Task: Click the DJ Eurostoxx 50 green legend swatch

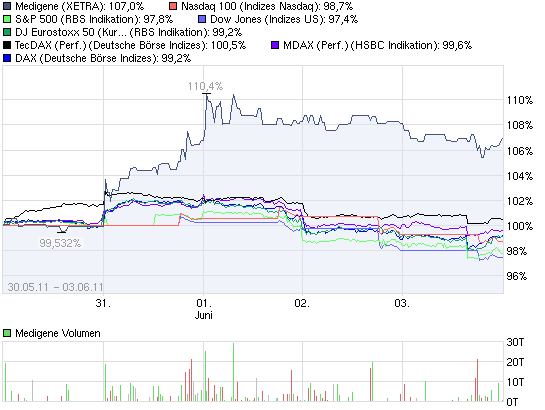Action: point(7,32)
